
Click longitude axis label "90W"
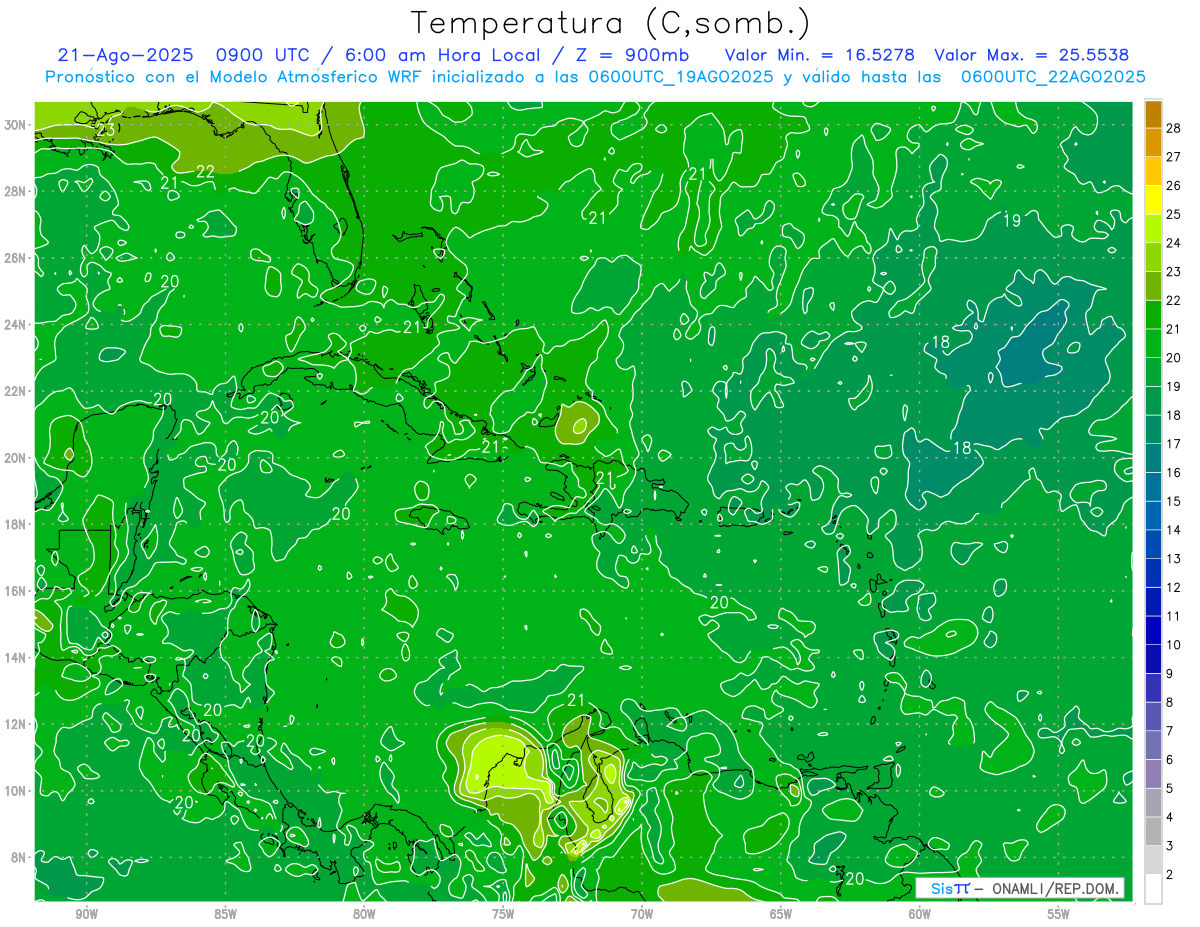tap(86, 914)
